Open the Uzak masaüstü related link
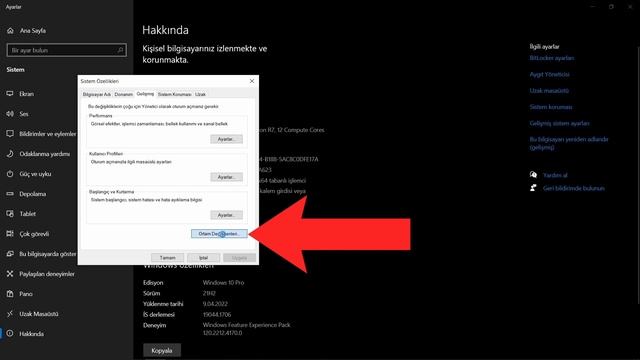 (549, 91)
